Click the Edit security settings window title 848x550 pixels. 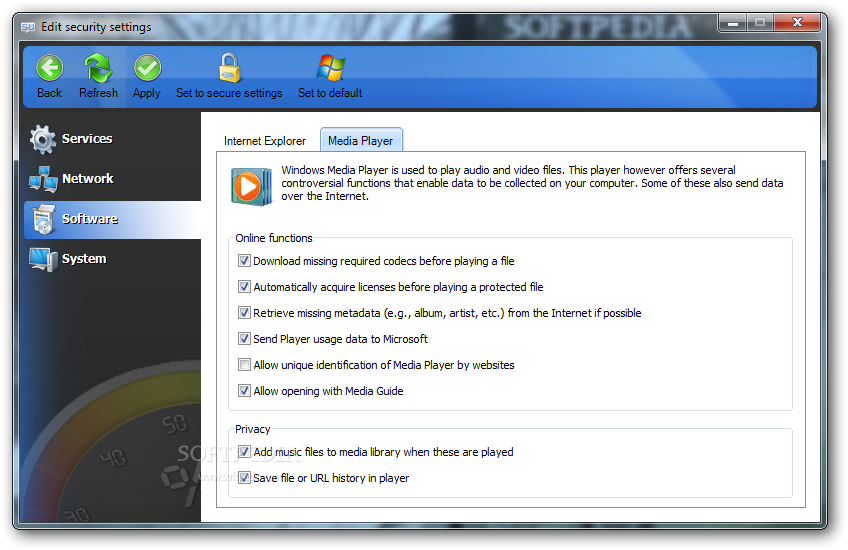[96, 27]
